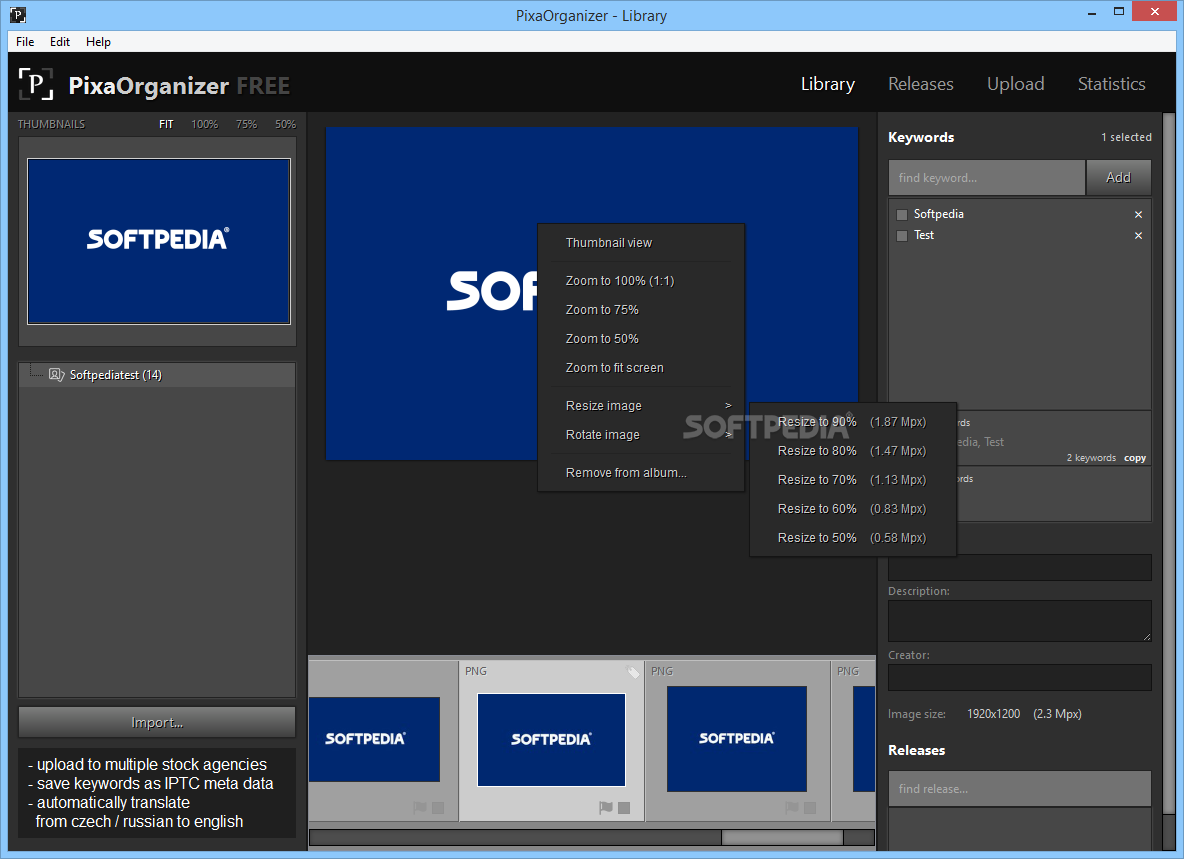Choose Zoom to 75%
This screenshot has width=1184, height=859.
tap(641, 309)
